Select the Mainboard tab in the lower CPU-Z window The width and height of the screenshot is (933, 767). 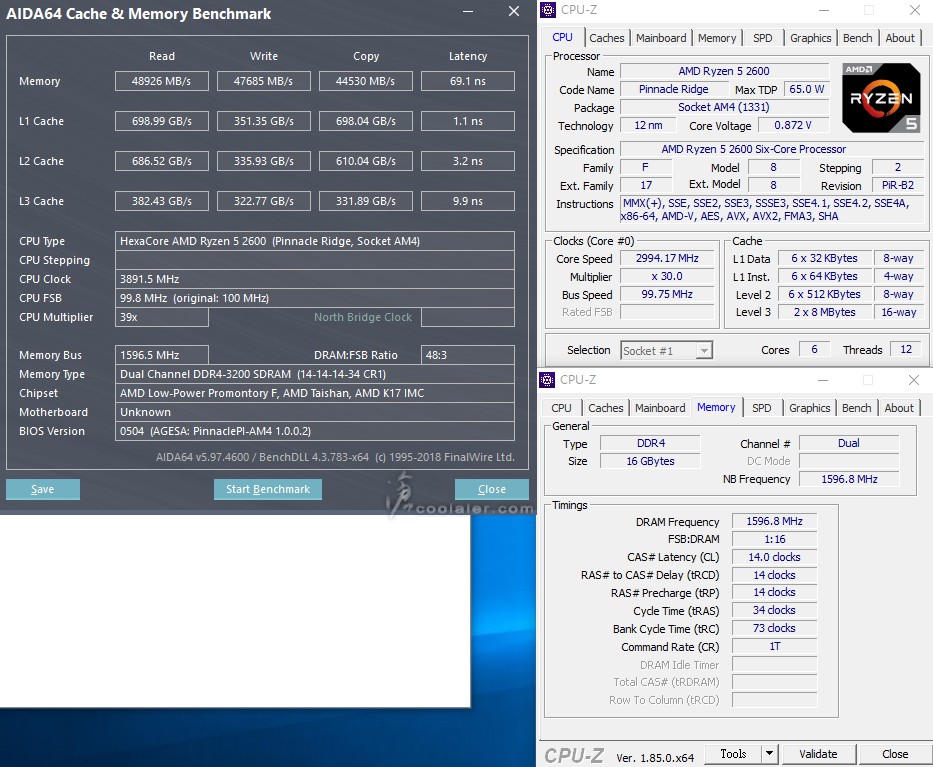point(660,408)
